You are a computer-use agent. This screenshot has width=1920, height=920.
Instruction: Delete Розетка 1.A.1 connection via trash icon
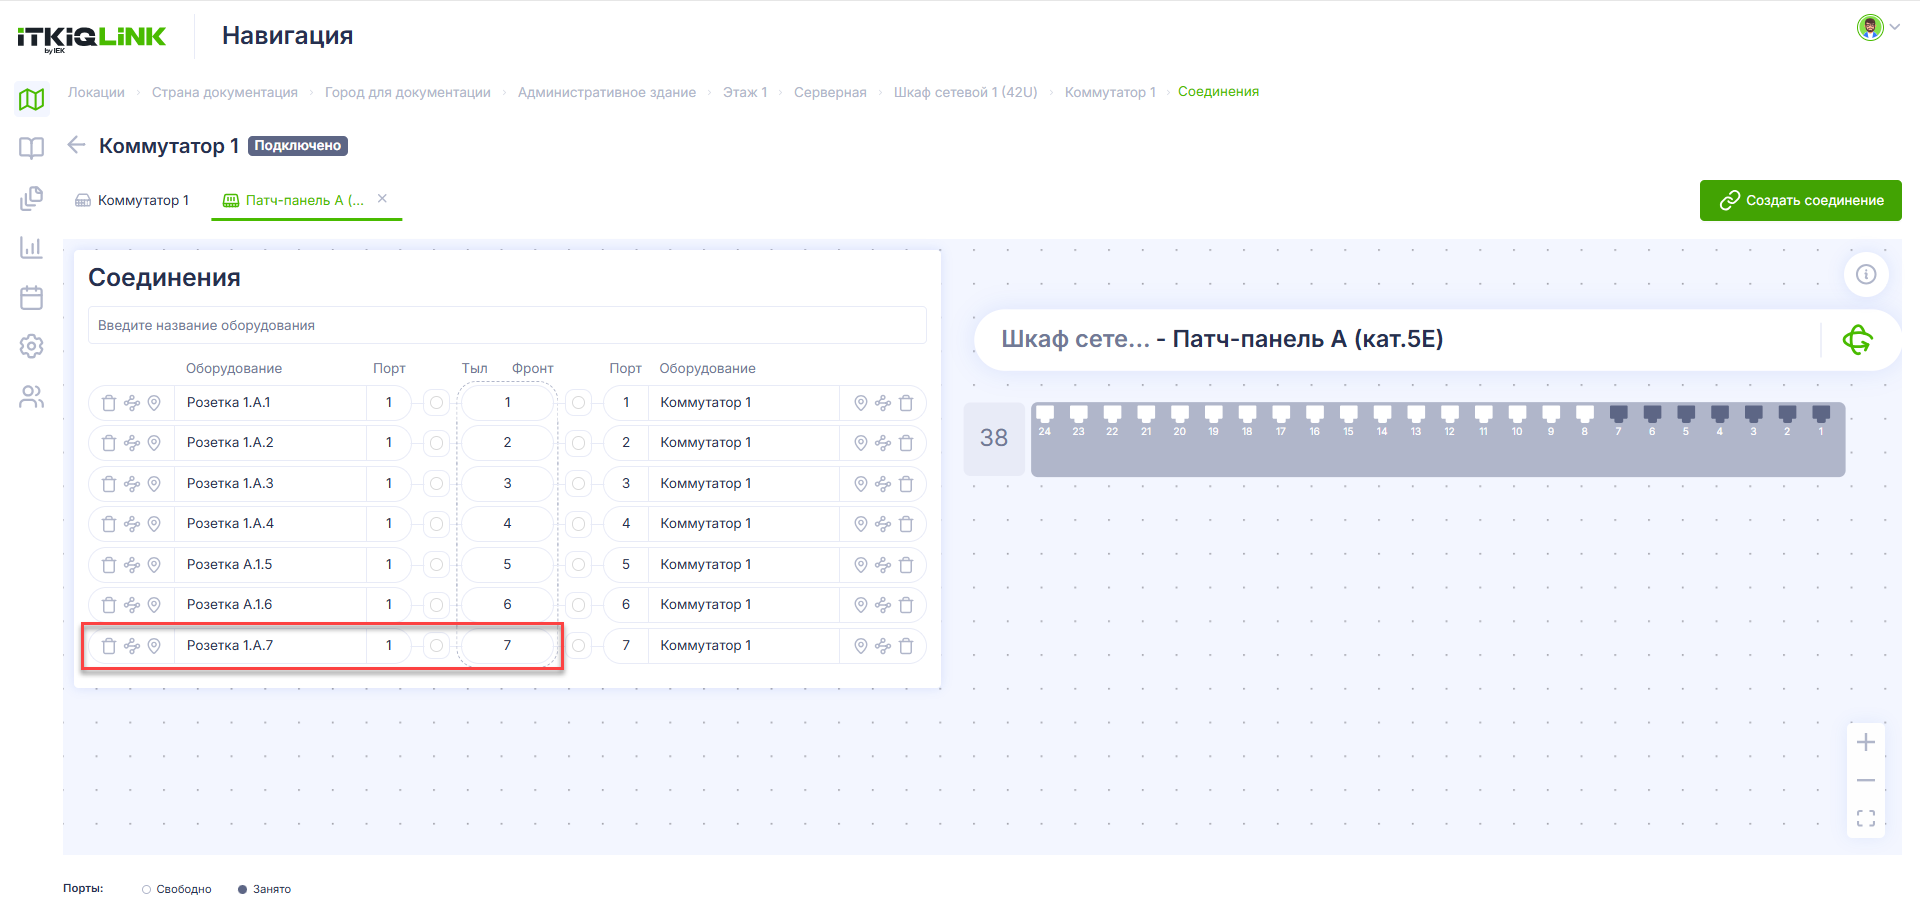pyautogui.click(x=109, y=403)
